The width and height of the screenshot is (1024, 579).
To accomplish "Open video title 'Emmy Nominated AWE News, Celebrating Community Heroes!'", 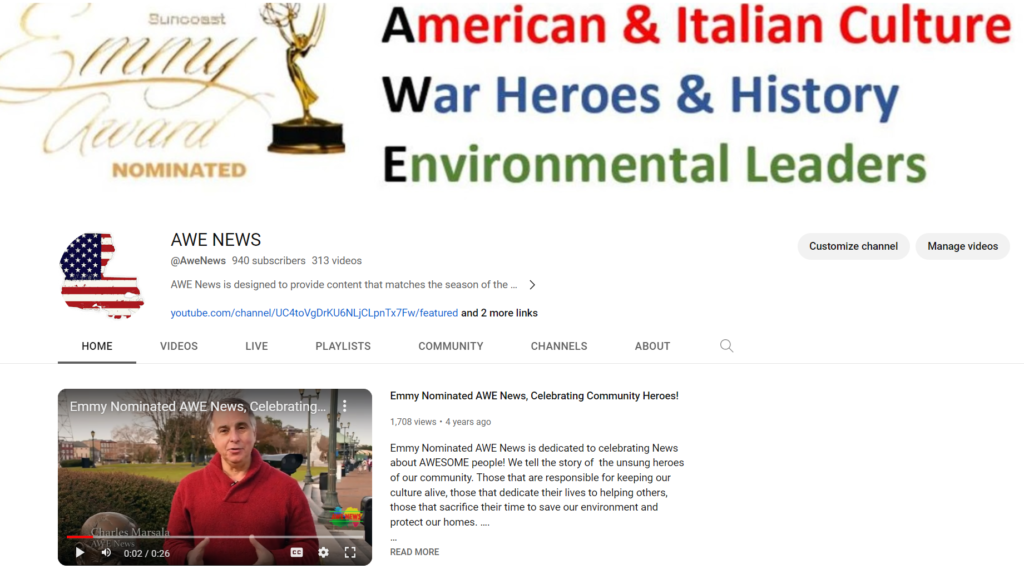I will click(x=534, y=396).
